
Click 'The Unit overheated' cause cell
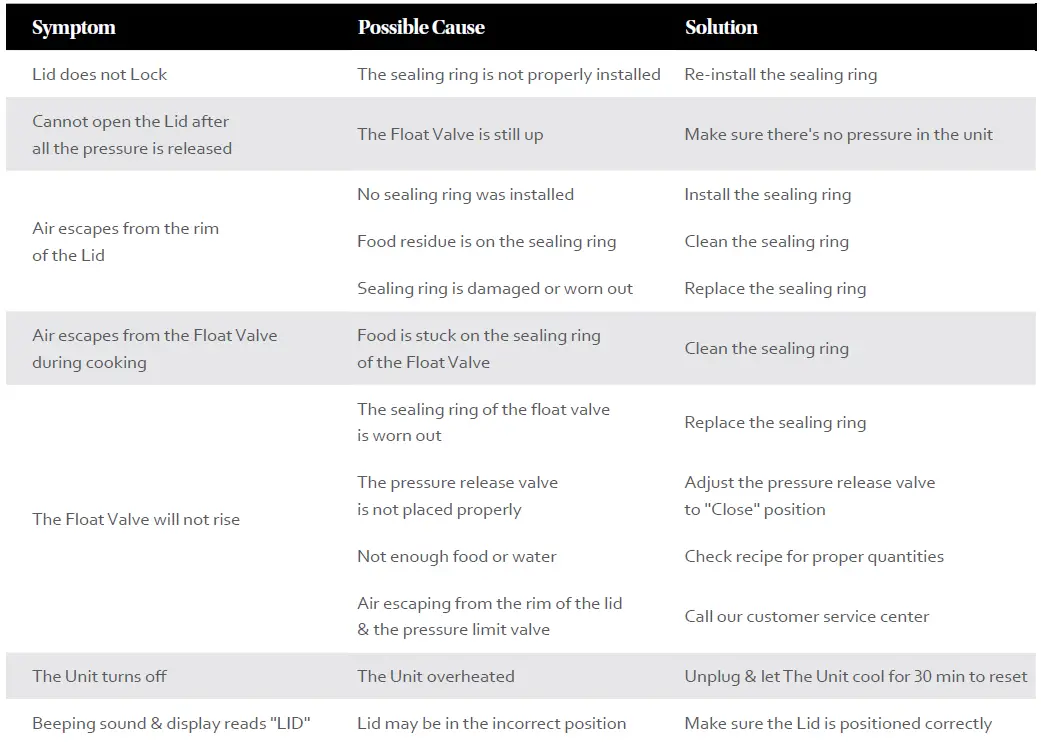tap(435, 676)
